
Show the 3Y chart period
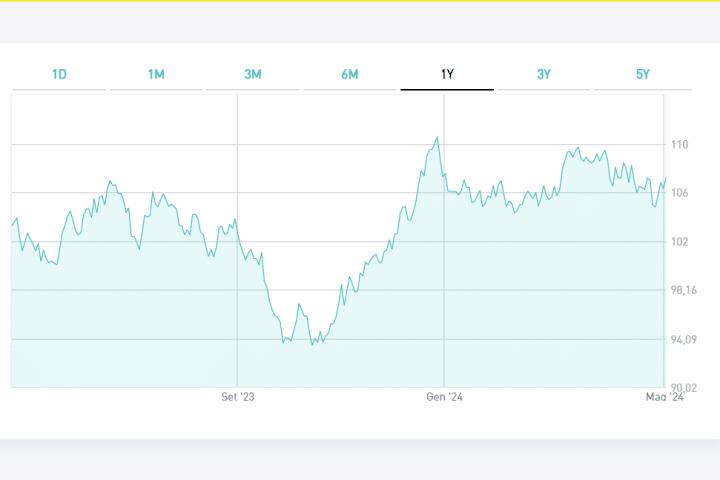(x=544, y=75)
